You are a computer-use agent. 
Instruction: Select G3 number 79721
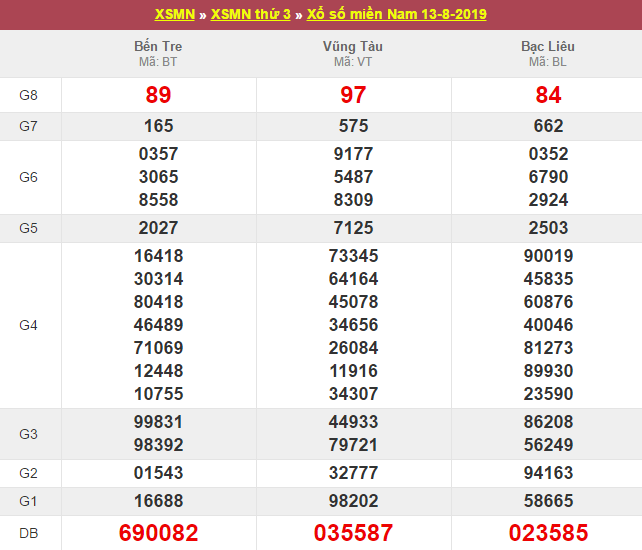353,445
